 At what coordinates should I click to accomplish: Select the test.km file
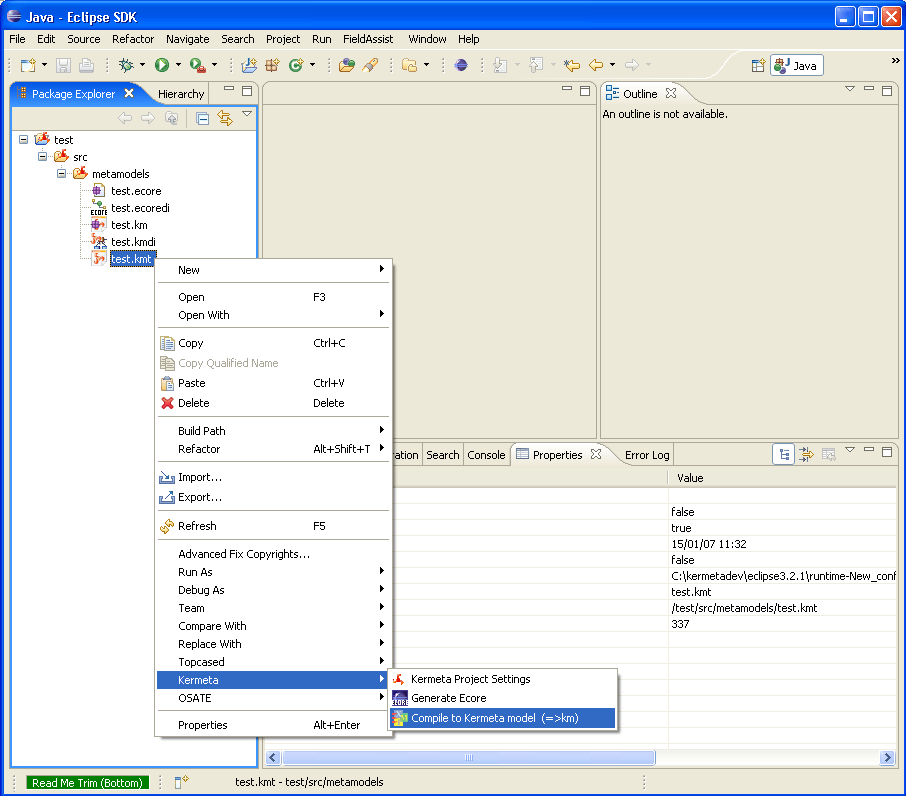click(x=129, y=225)
